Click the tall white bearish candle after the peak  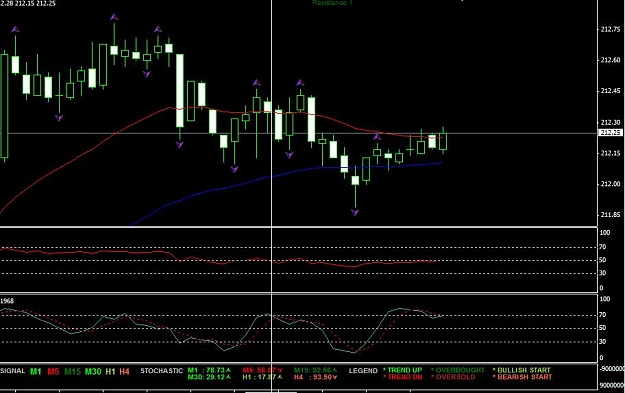click(180, 91)
